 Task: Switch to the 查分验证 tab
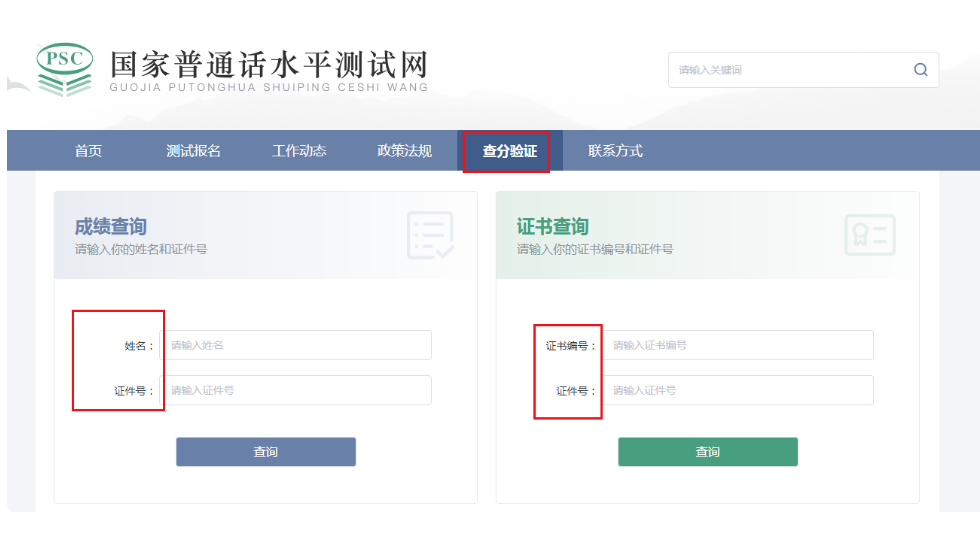coord(509,151)
